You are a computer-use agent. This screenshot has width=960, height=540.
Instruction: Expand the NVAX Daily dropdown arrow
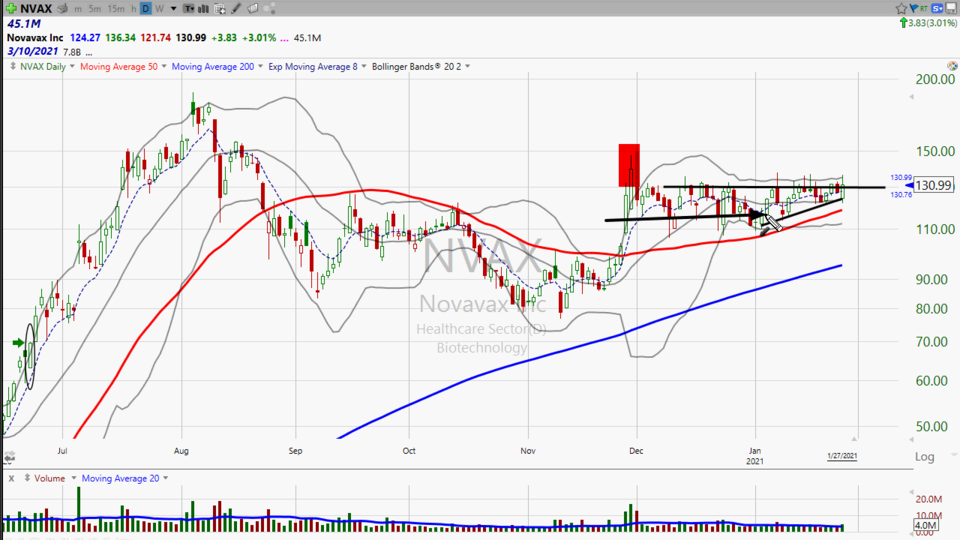(72, 66)
